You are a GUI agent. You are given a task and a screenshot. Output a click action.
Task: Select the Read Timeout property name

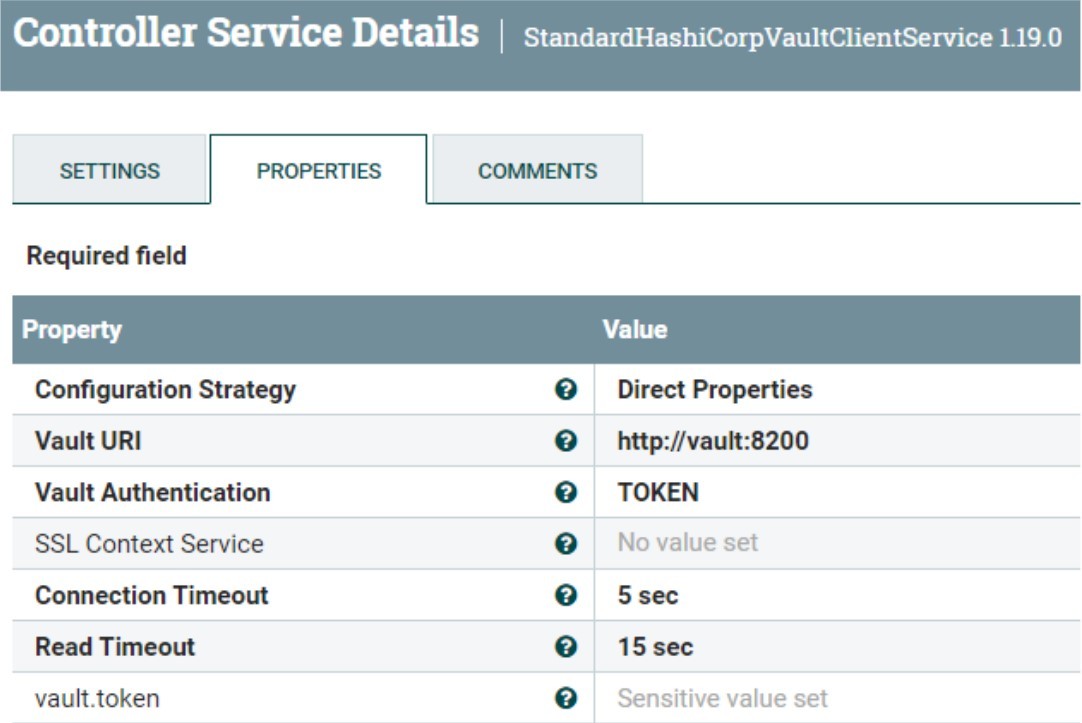click(x=115, y=646)
